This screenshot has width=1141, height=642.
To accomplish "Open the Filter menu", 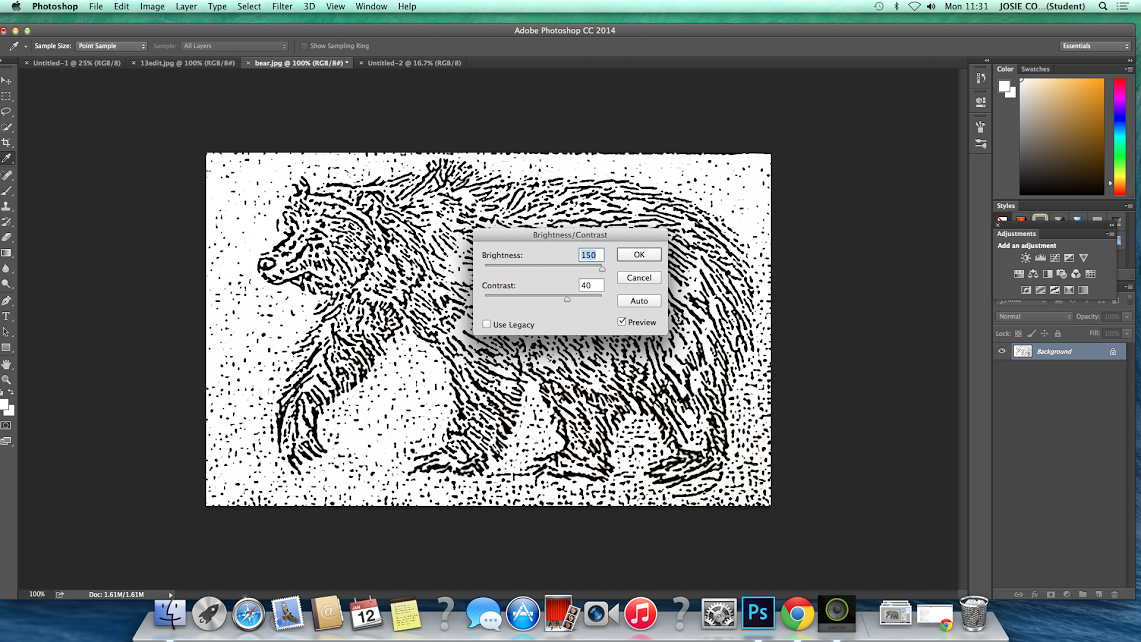I will 282,7.
